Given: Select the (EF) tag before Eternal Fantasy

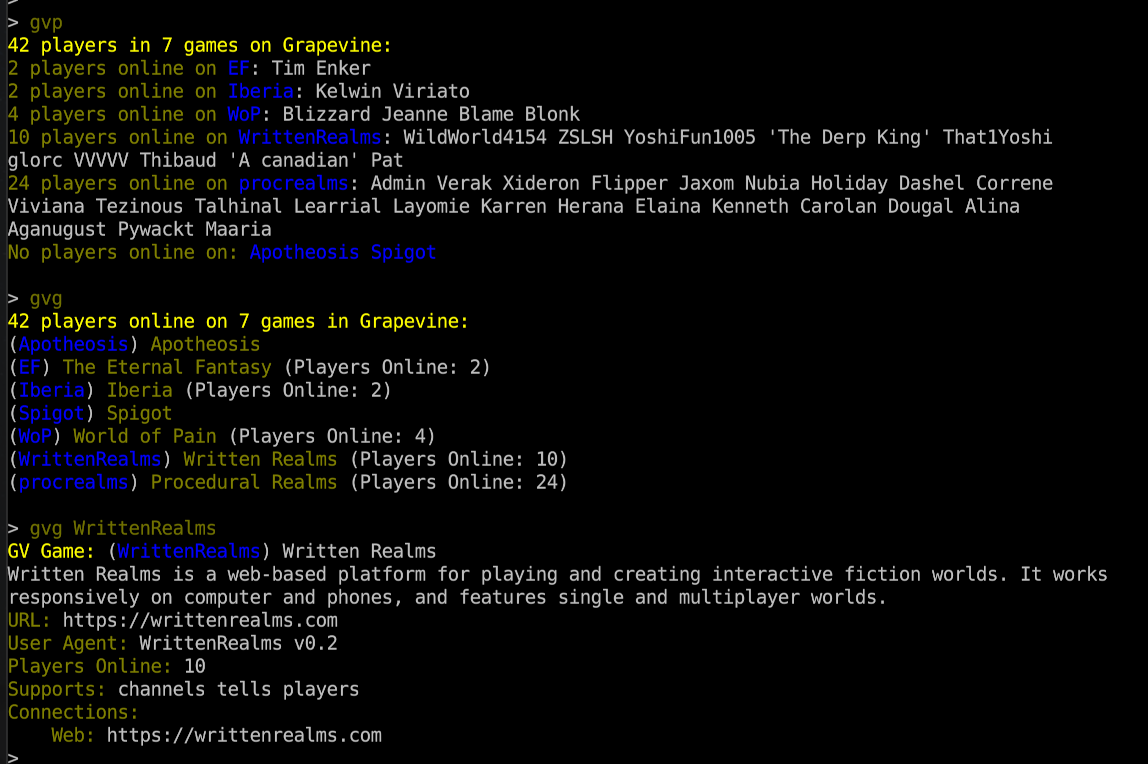Looking at the screenshot, I should (30, 367).
